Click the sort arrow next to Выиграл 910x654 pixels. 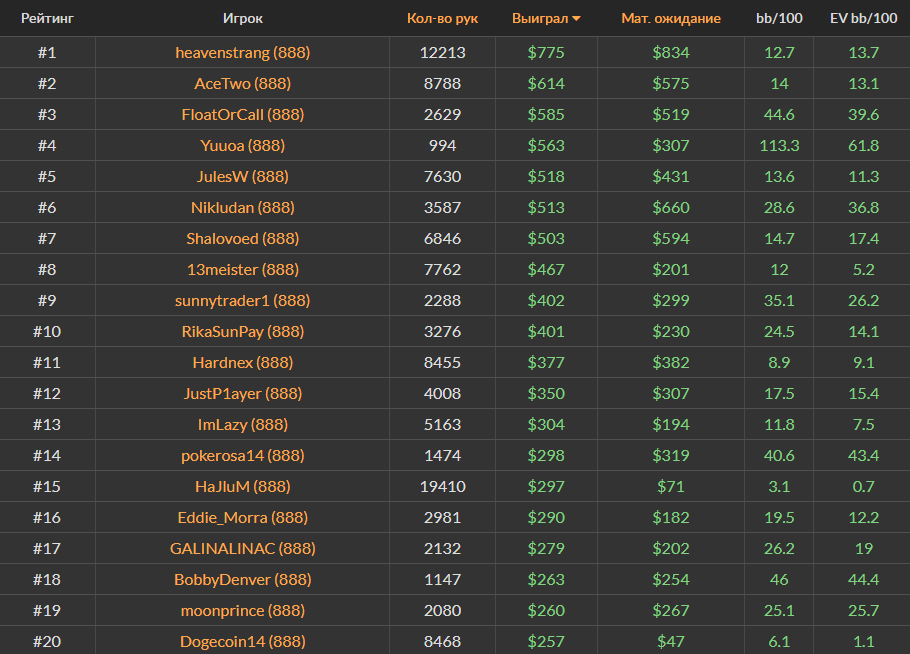point(577,19)
